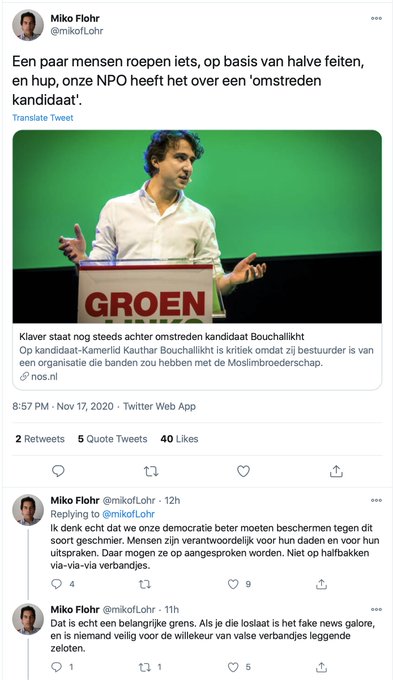
Task: Click Translate Tweet link
Action: coord(43,118)
